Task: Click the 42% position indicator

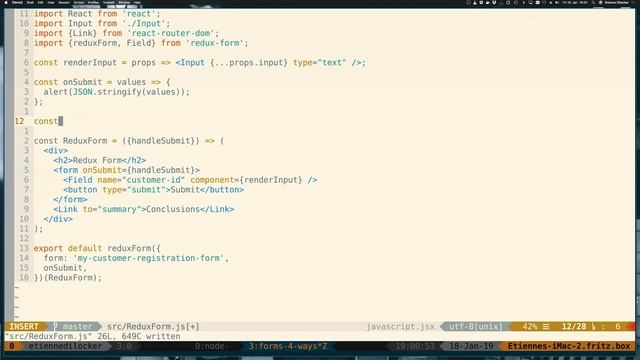Action: (530, 327)
